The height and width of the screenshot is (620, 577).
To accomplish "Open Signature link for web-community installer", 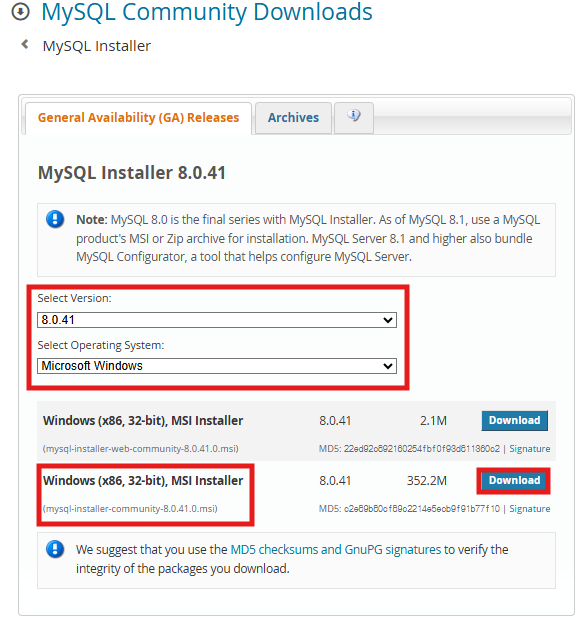I will click(530, 449).
